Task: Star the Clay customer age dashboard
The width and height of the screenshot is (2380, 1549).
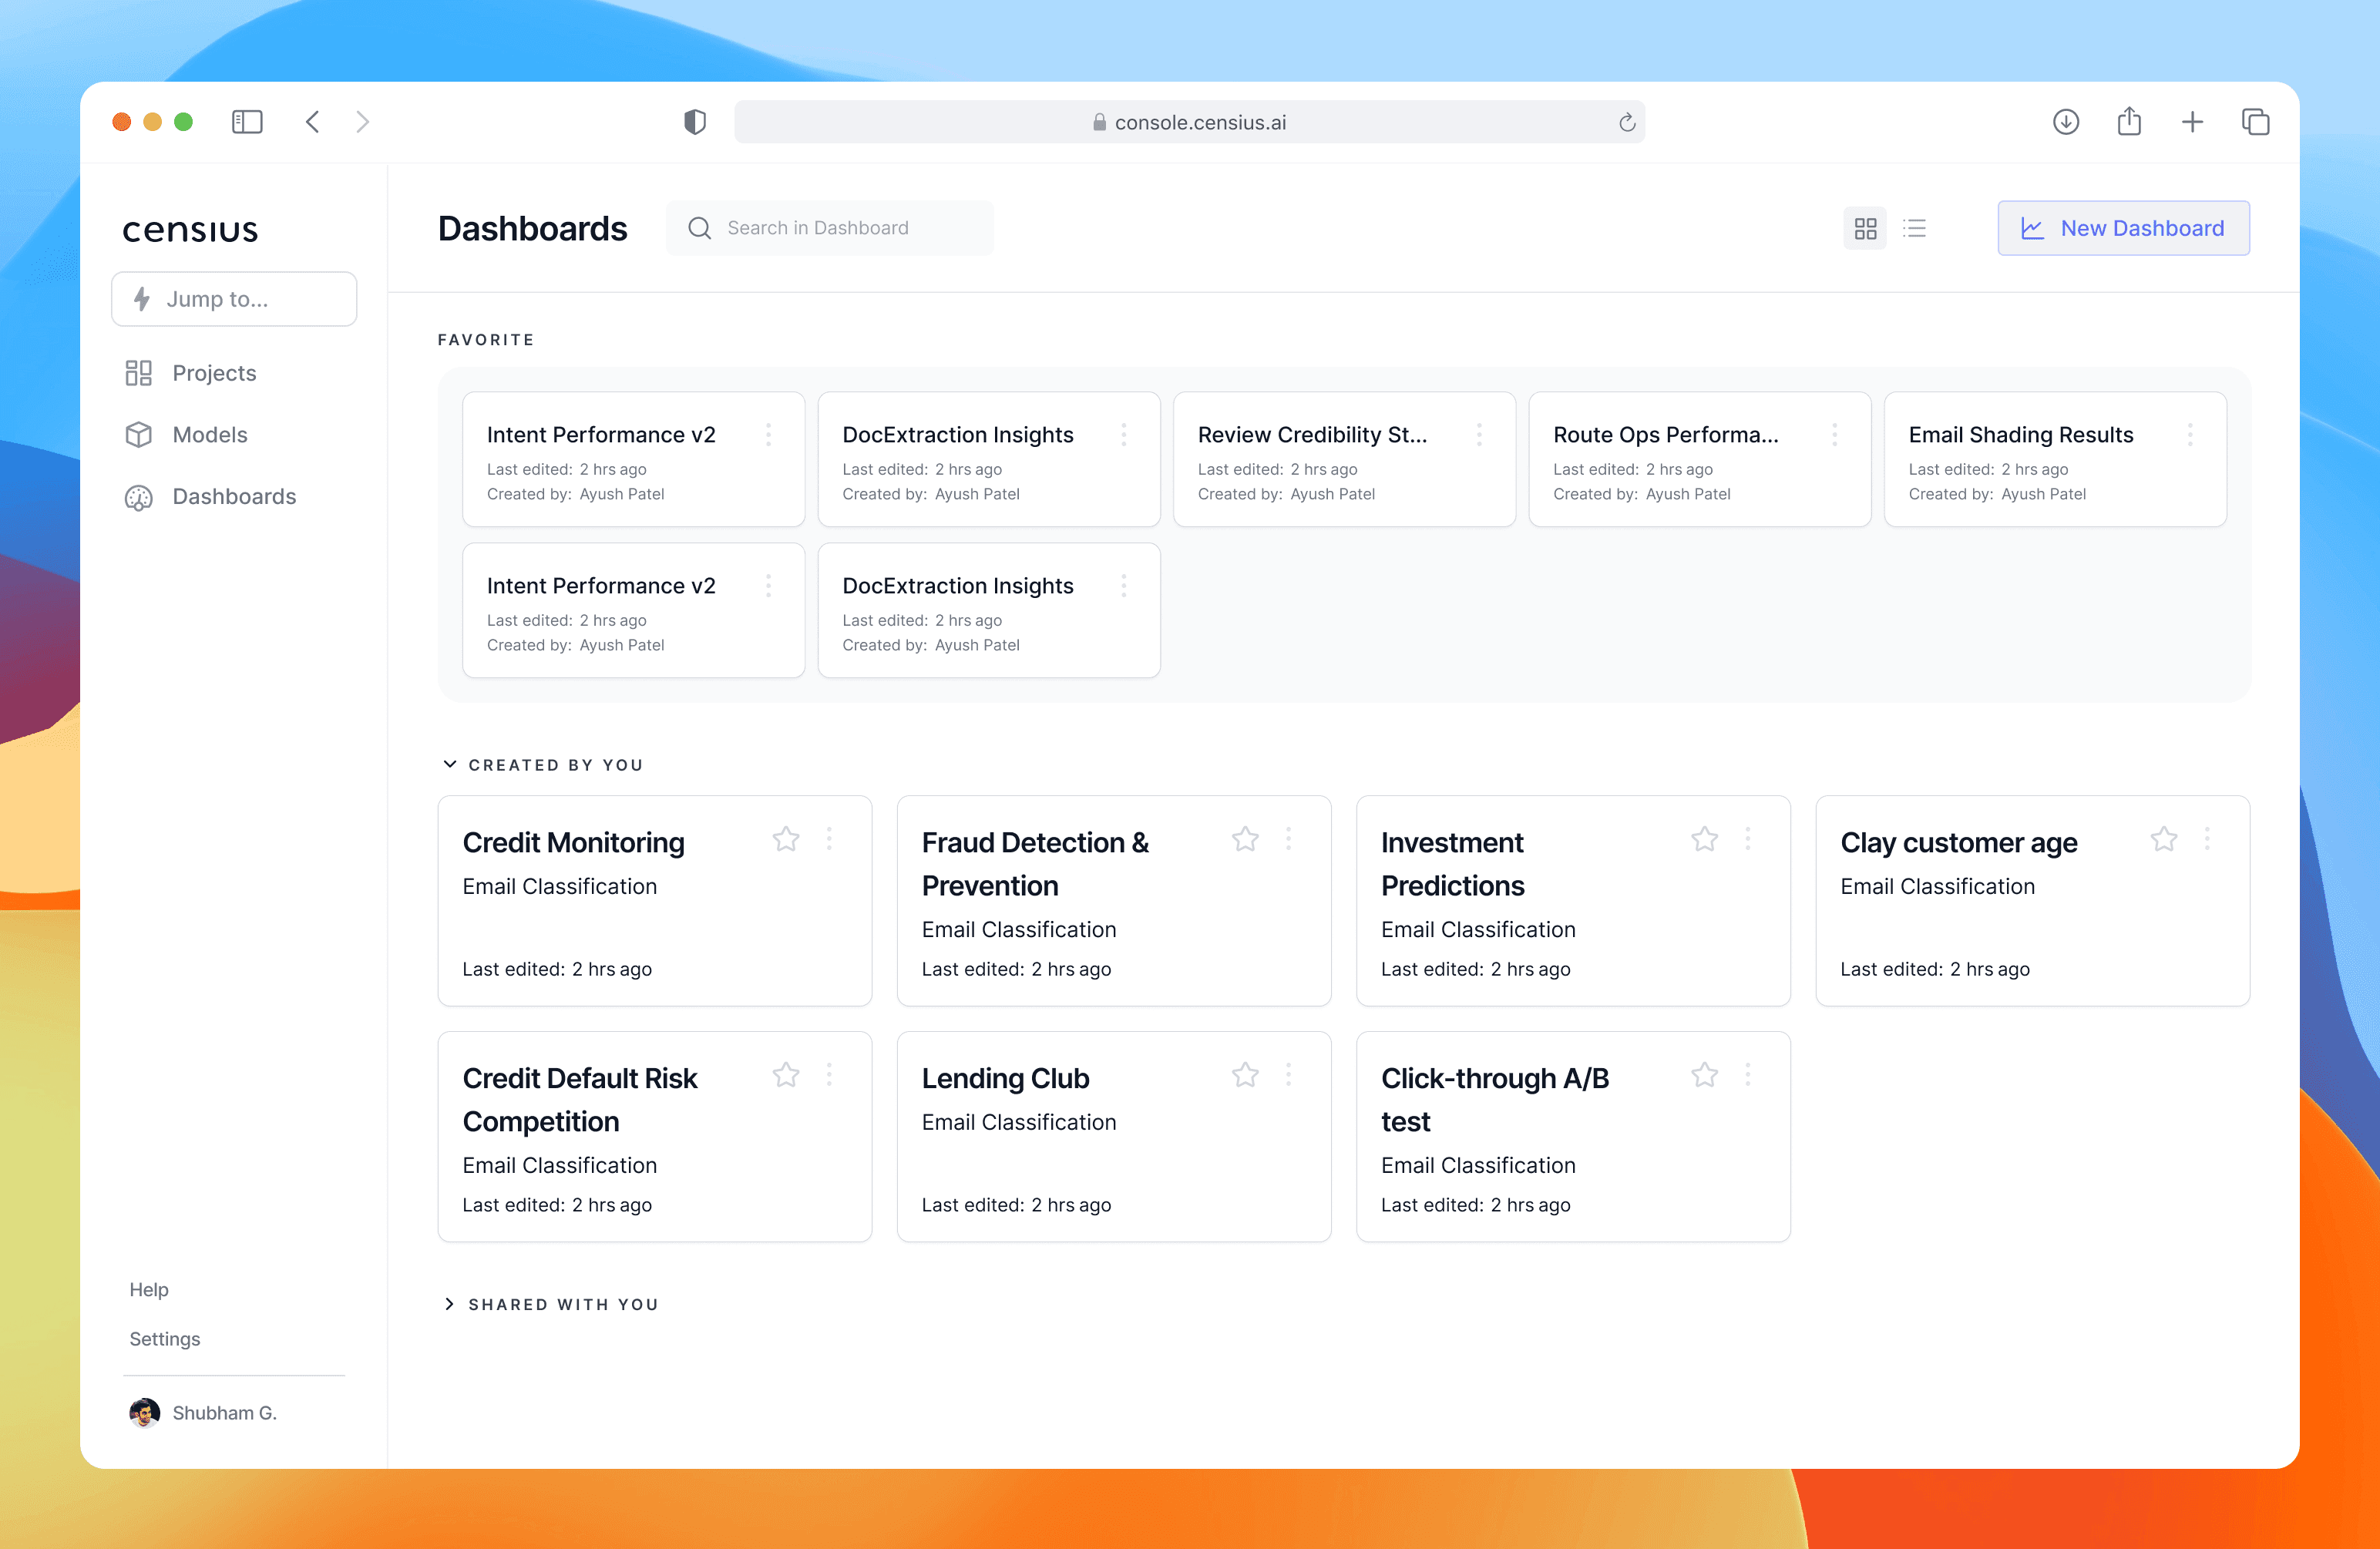Action: coord(2164,839)
